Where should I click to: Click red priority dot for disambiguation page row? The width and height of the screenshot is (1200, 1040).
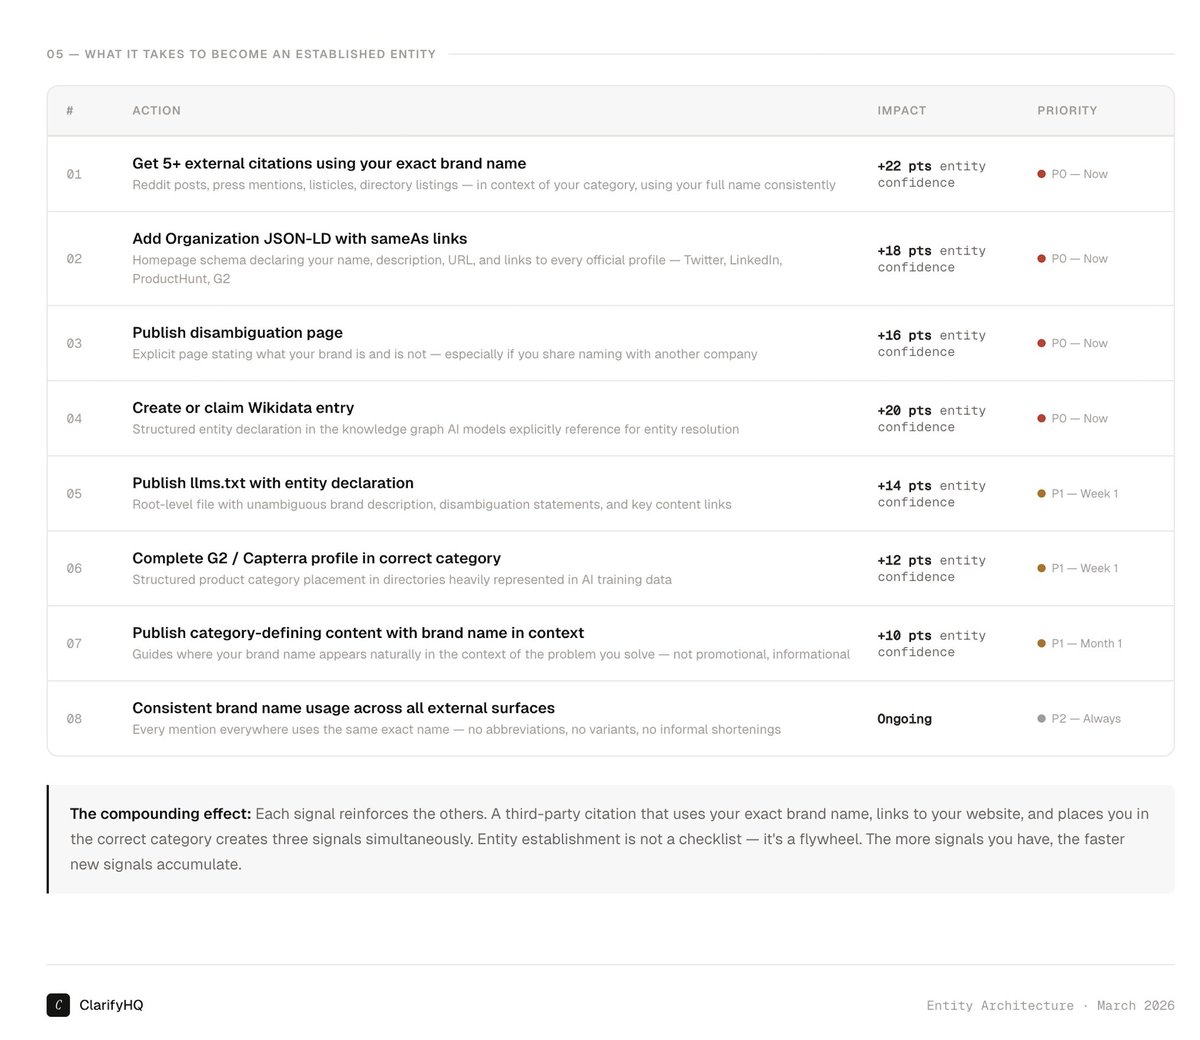(x=1041, y=343)
